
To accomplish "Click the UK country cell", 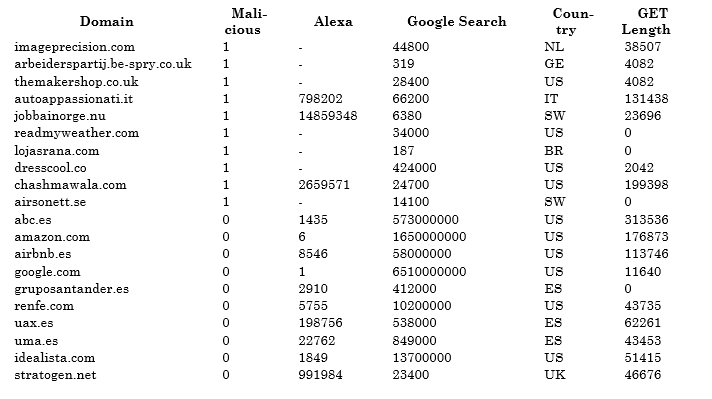I will click(x=555, y=374).
